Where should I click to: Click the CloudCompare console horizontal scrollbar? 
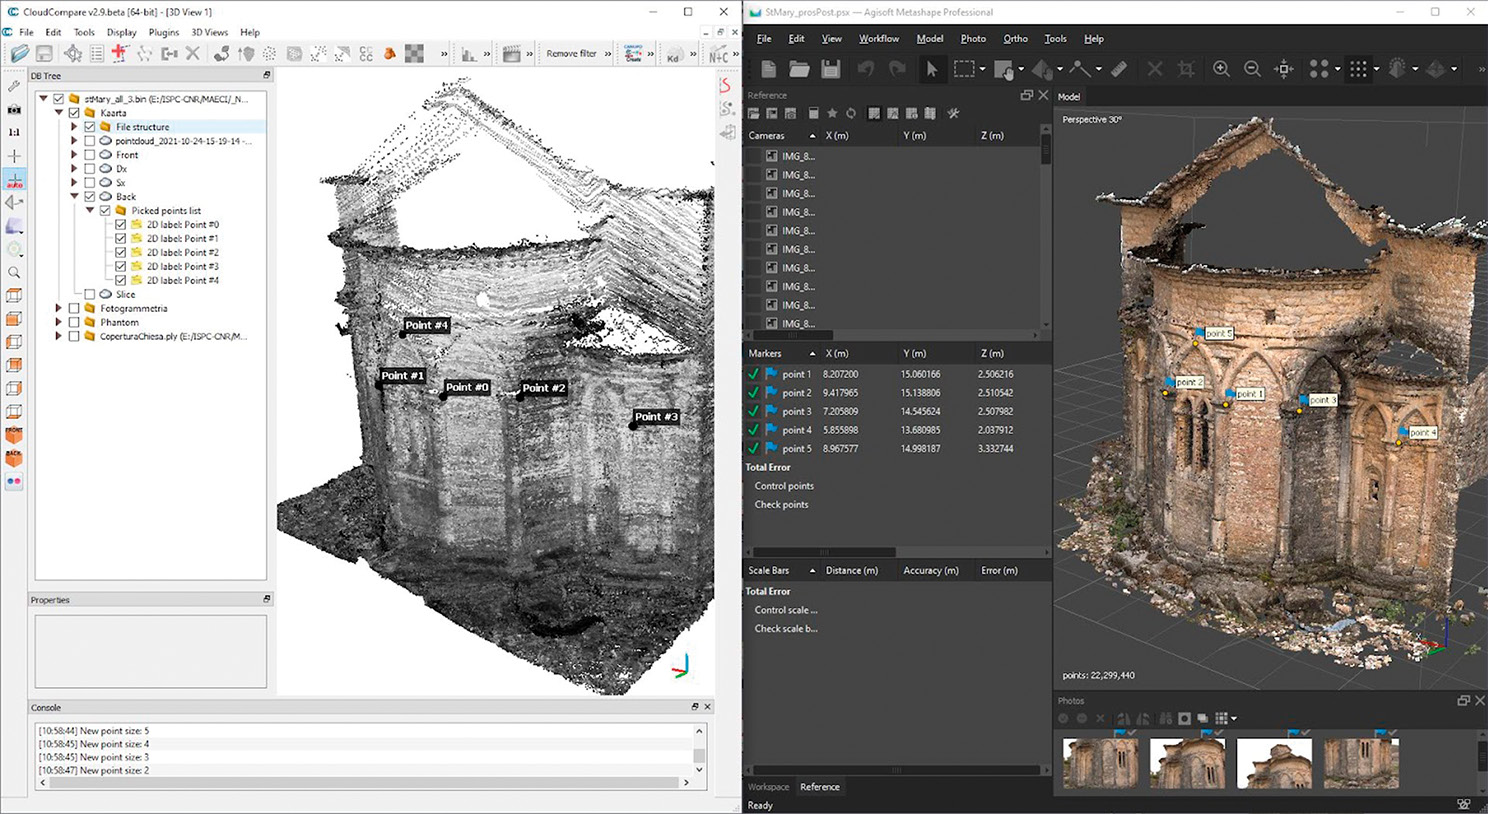coord(363,783)
